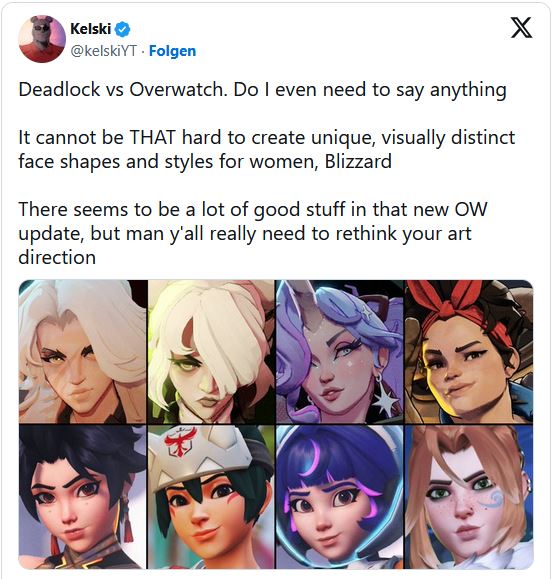
Task: Open white-haired woman portrait in top-left
Action: 83,352
